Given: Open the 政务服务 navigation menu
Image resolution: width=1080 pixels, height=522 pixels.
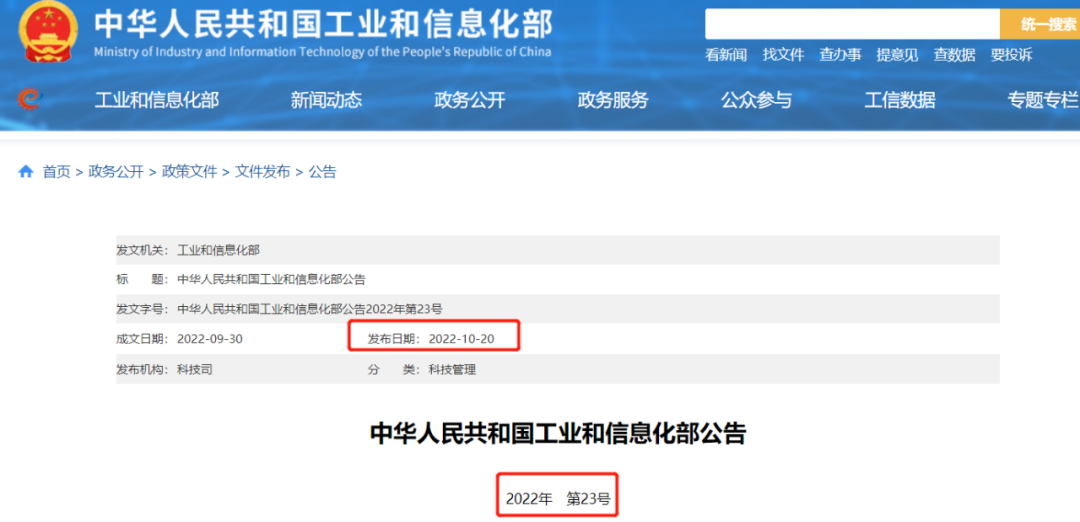Looking at the screenshot, I should (613, 100).
